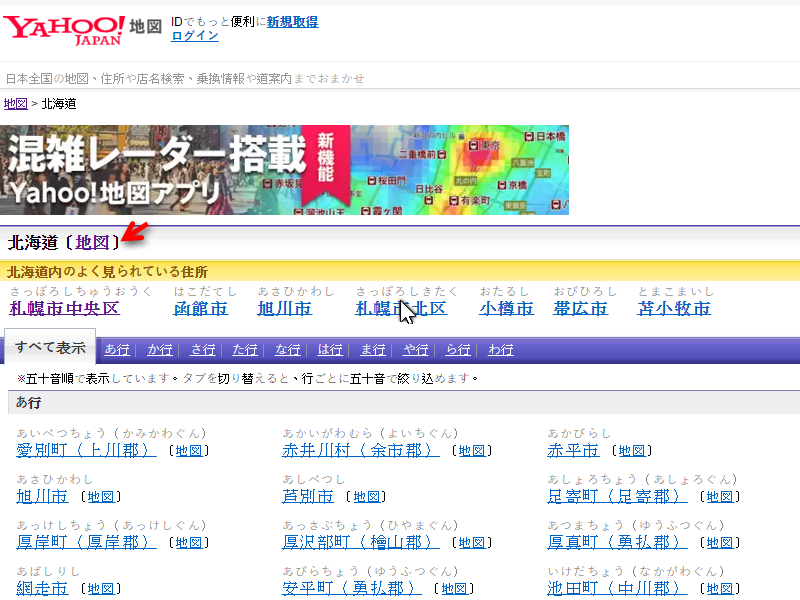
Task: Show the や行 tab
Action: coord(416,349)
